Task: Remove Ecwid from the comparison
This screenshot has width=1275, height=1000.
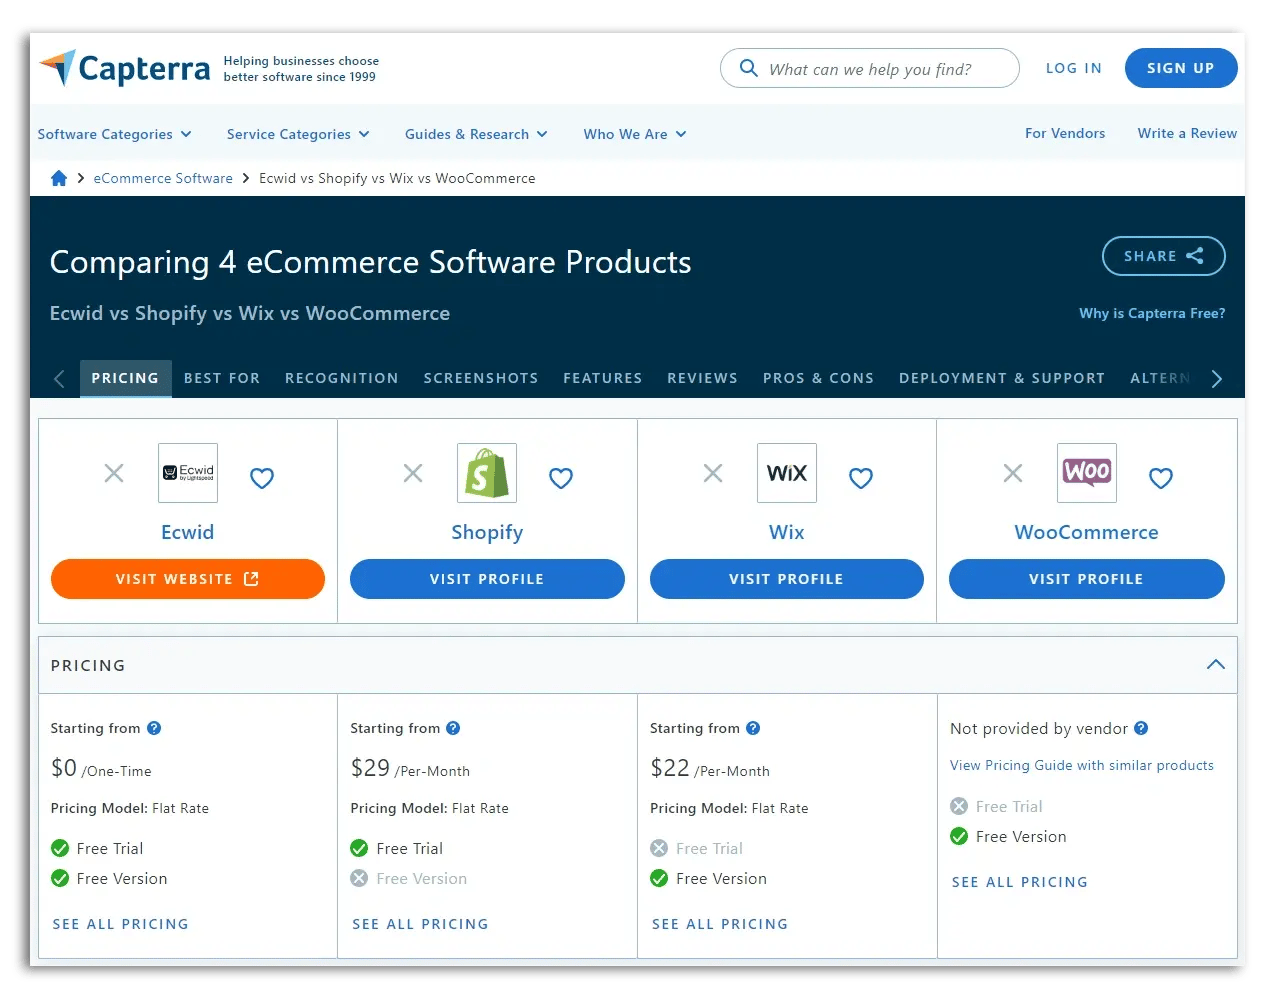Action: click(113, 473)
